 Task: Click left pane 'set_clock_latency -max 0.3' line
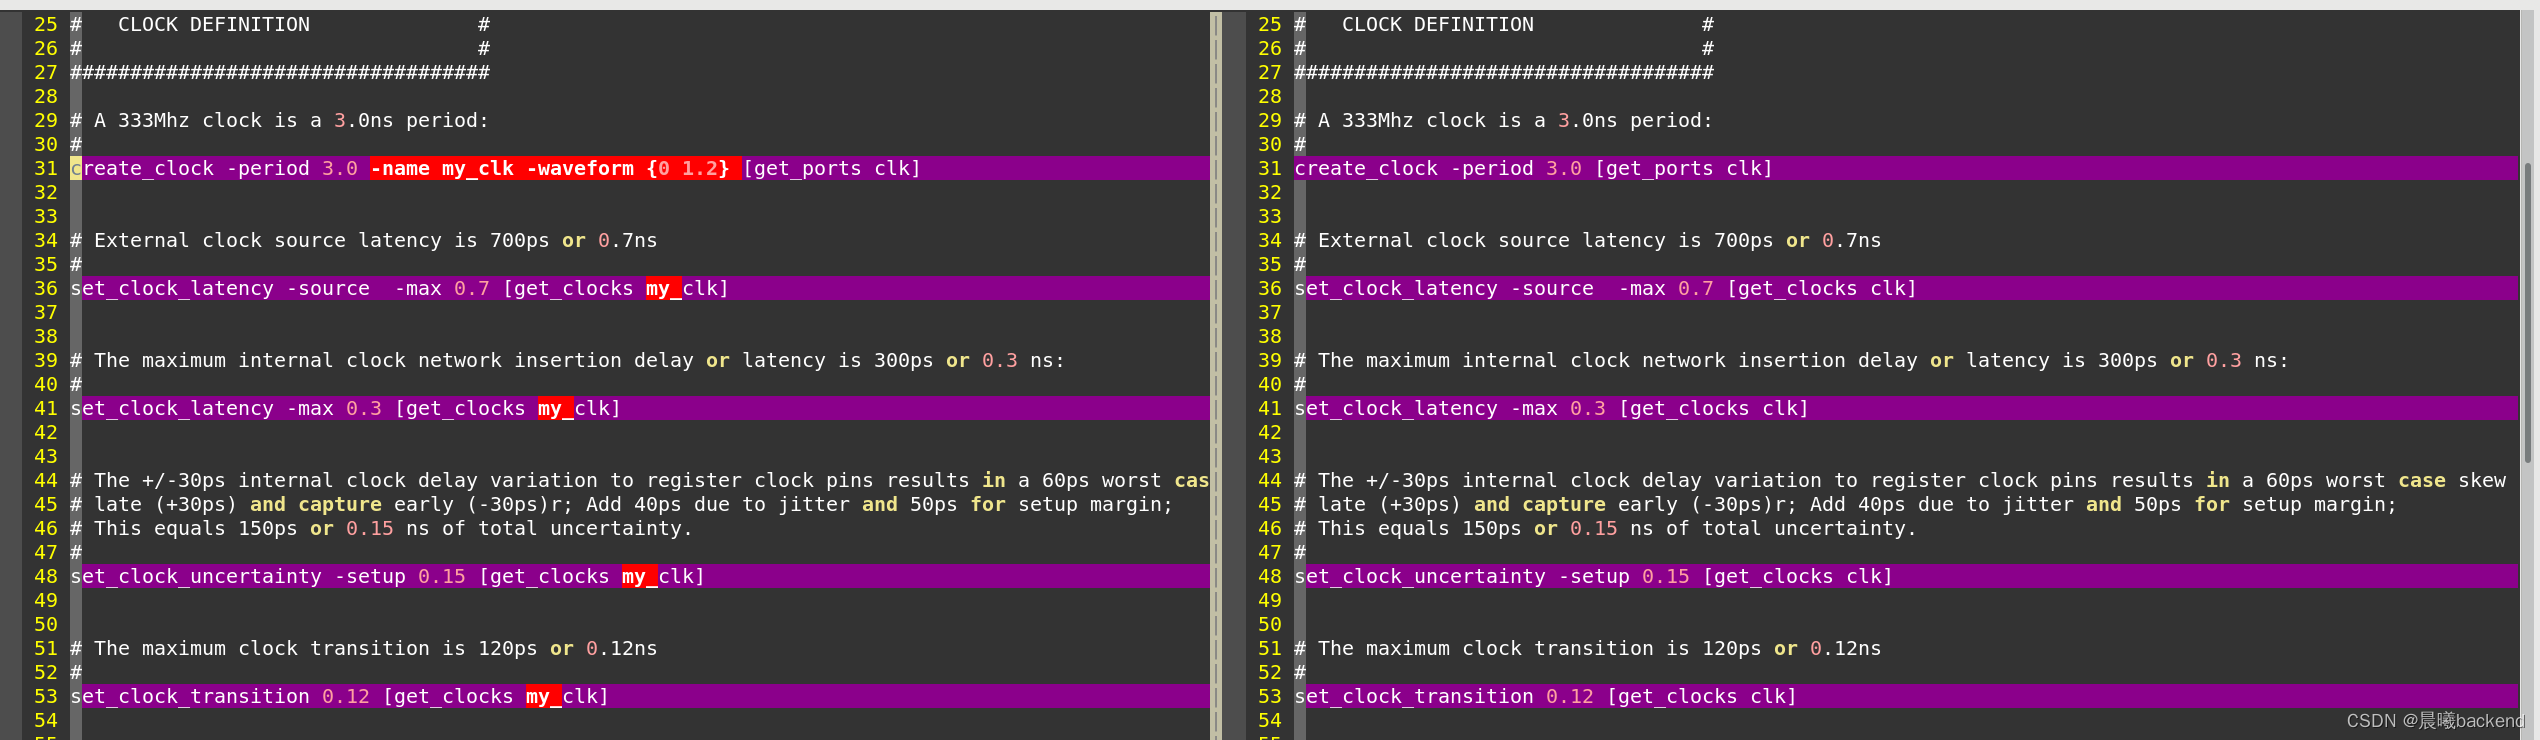pos(345,408)
